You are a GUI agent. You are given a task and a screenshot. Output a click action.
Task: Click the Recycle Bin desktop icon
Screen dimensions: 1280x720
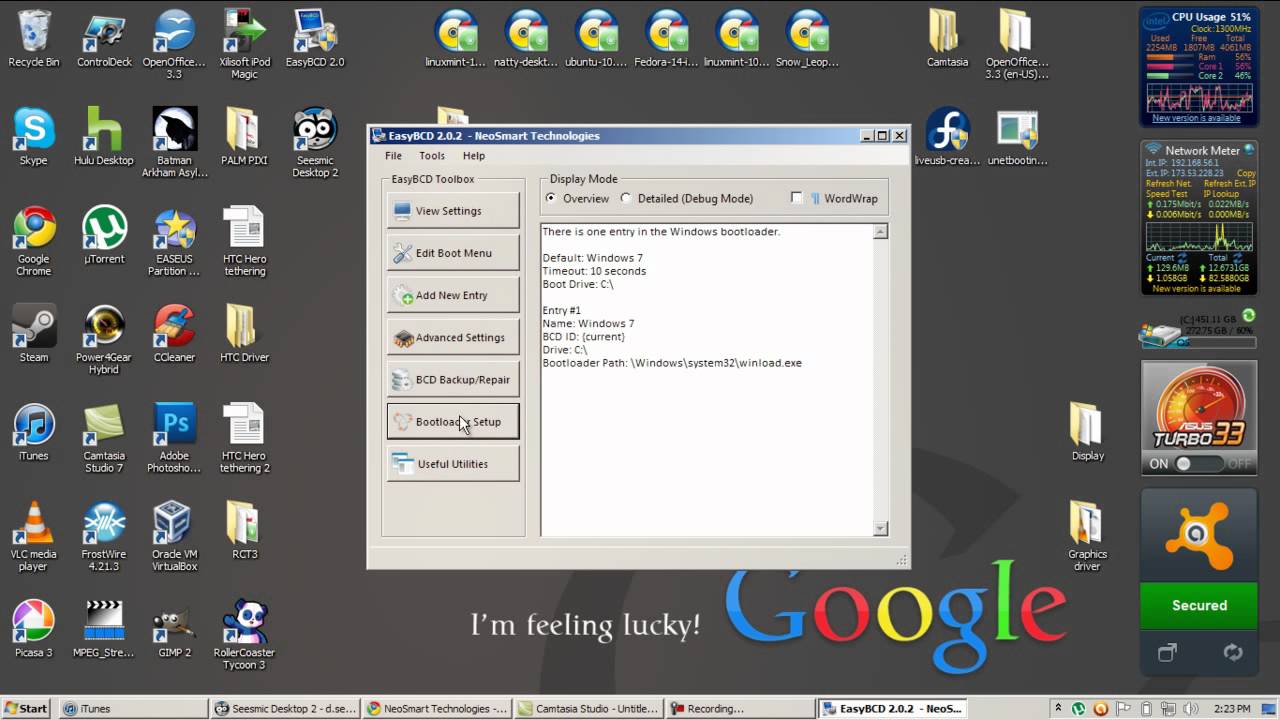click(x=34, y=38)
